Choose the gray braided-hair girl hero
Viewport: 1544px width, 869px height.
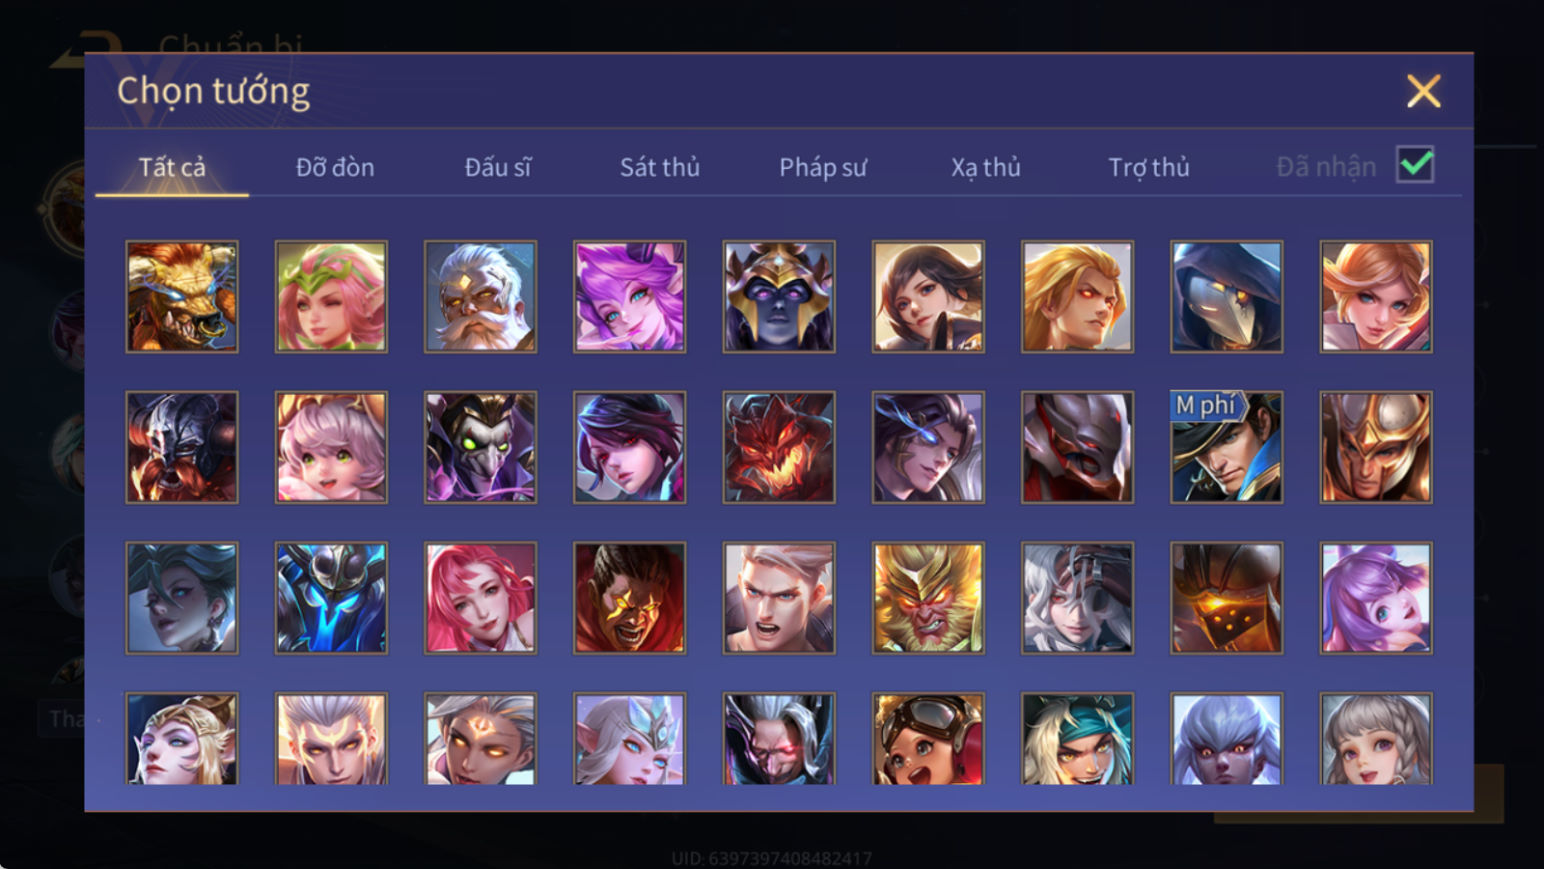coord(1376,739)
